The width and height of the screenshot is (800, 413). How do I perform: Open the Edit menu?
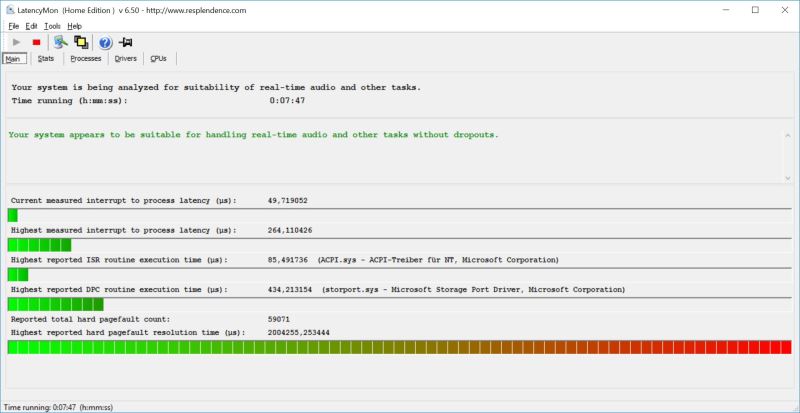(32, 26)
